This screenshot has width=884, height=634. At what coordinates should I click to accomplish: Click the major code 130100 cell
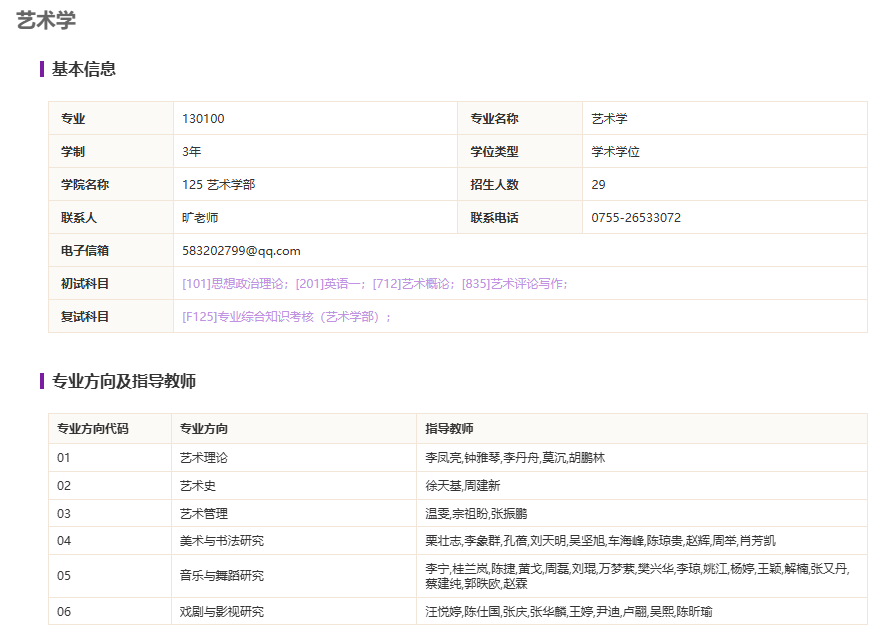(203, 119)
